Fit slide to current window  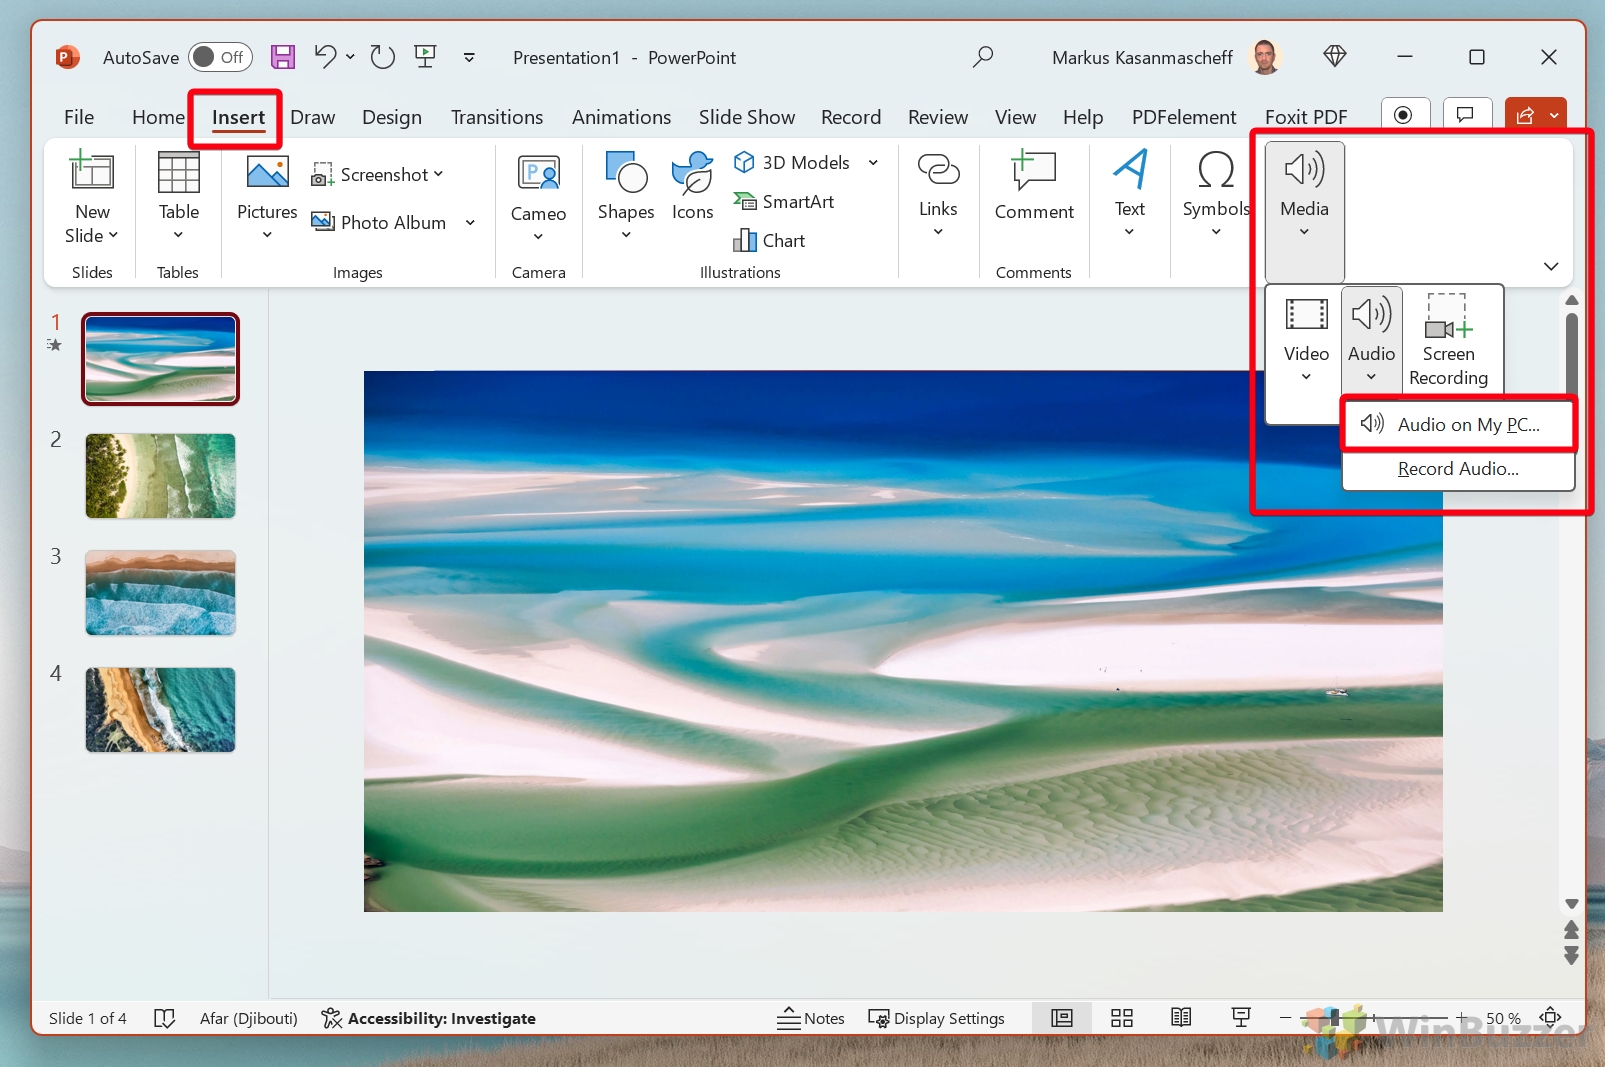1550,1018
